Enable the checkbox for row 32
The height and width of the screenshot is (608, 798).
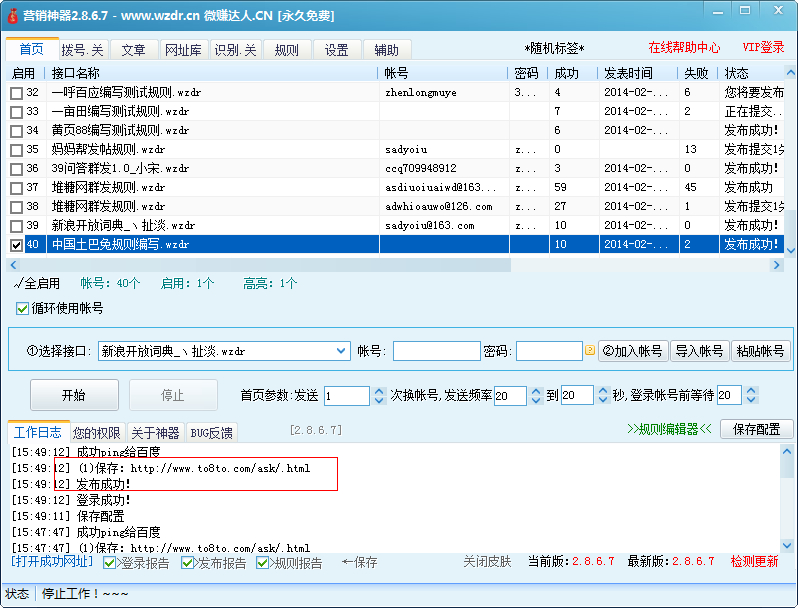pyautogui.click(x=16, y=93)
